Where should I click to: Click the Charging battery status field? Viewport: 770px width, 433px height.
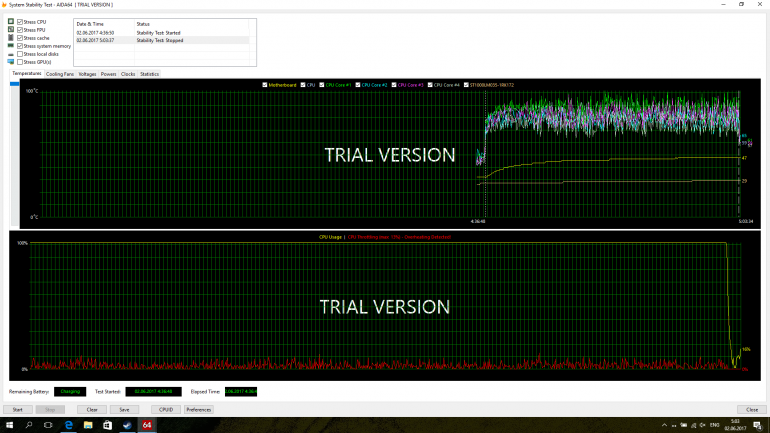[70, 392]
